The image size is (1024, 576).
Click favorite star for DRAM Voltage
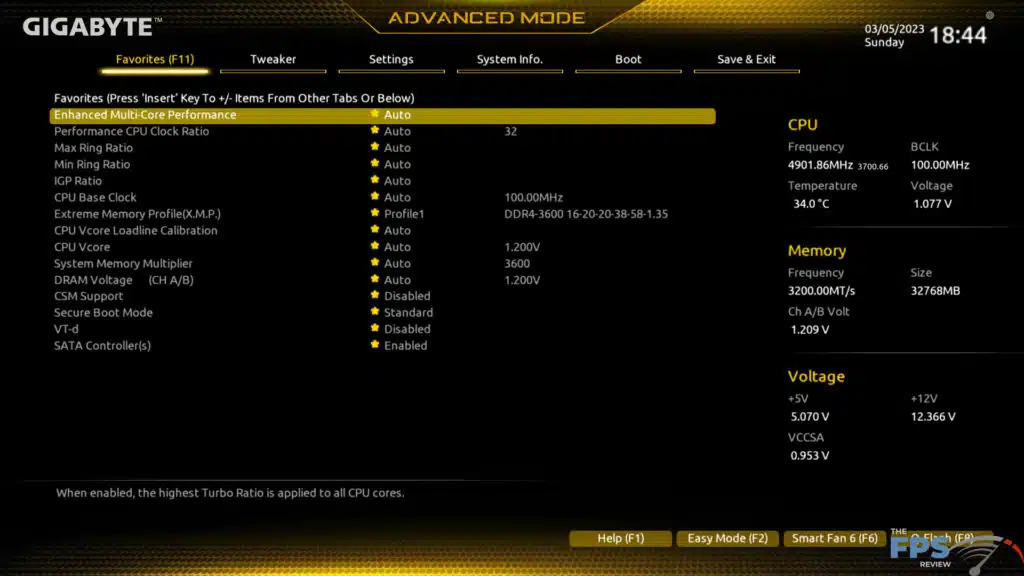[x=375, y=280]
